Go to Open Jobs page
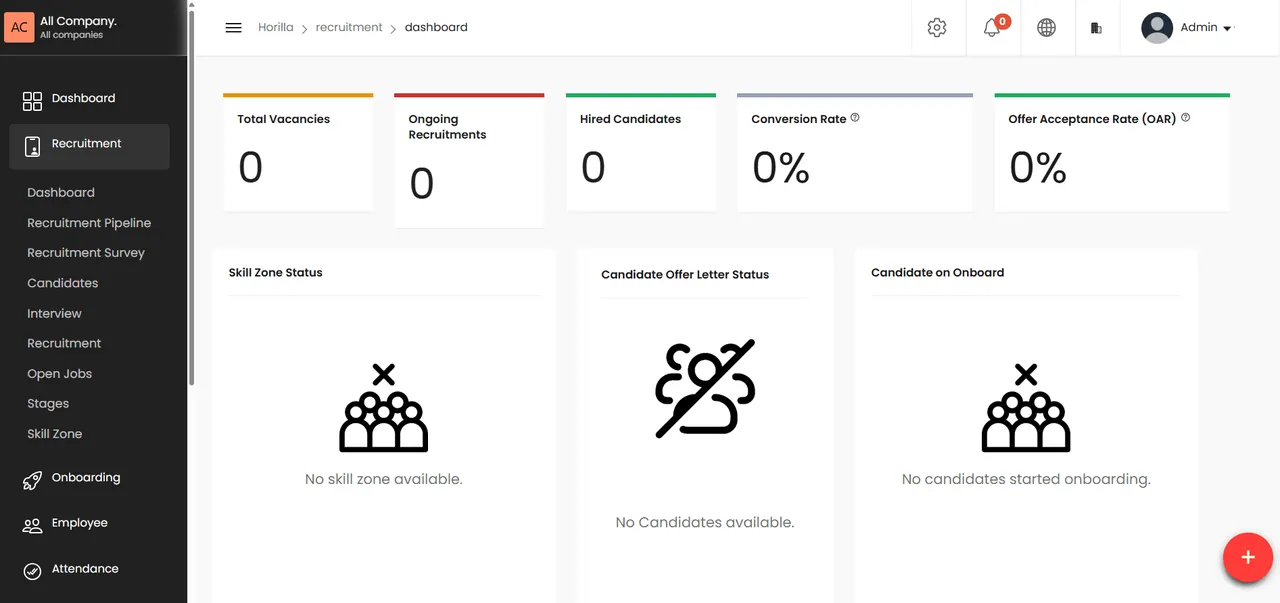 tap(59, 373)
